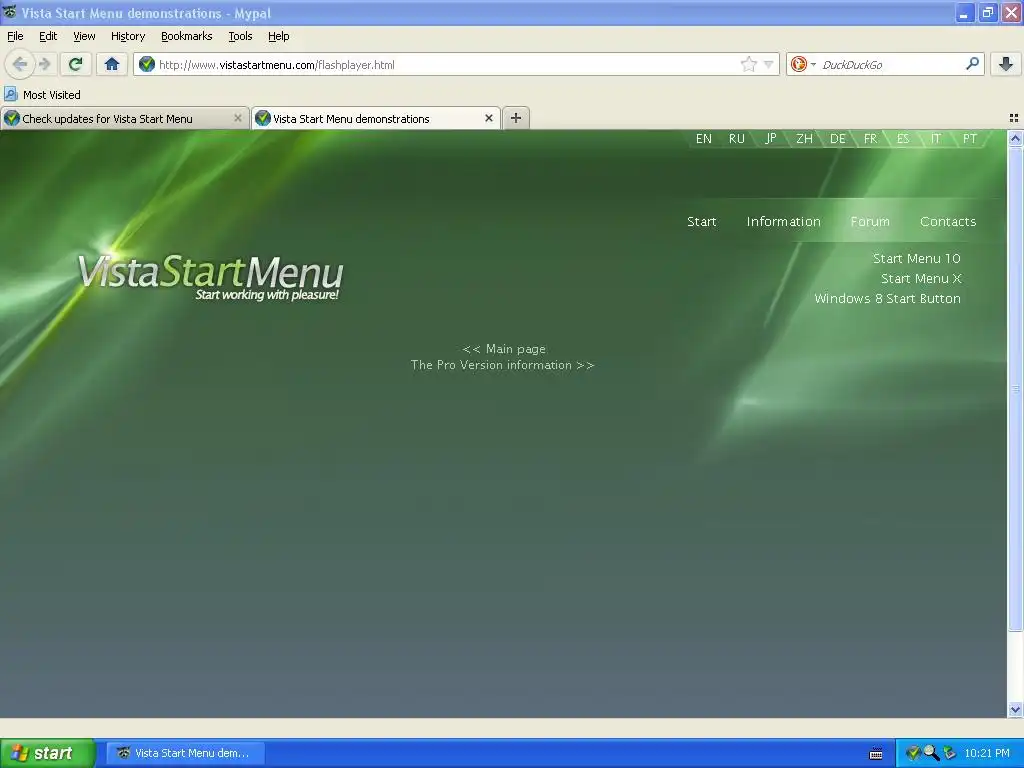
Task: Click the on-screen keyboard taskbar icon
Action: click(x=876, y=754)
